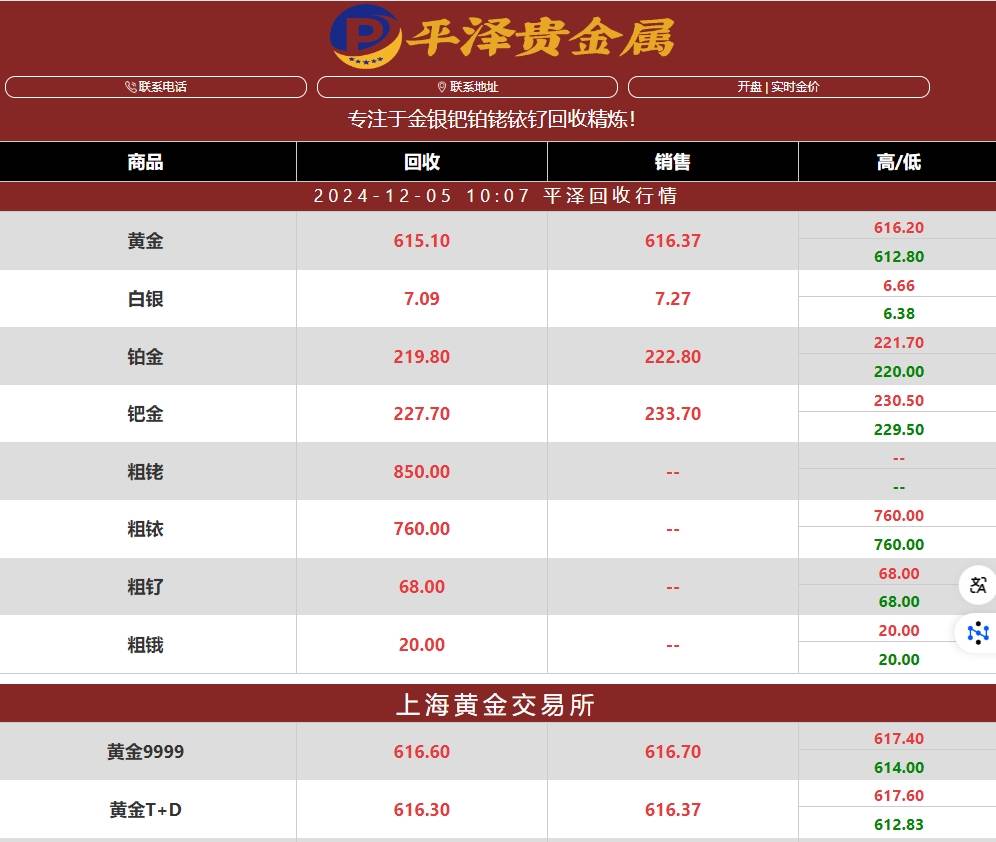The width and height of the screenshot is (996, 842).
Task: Click the 白银 low value 6.38
Action: coord(899,314)
